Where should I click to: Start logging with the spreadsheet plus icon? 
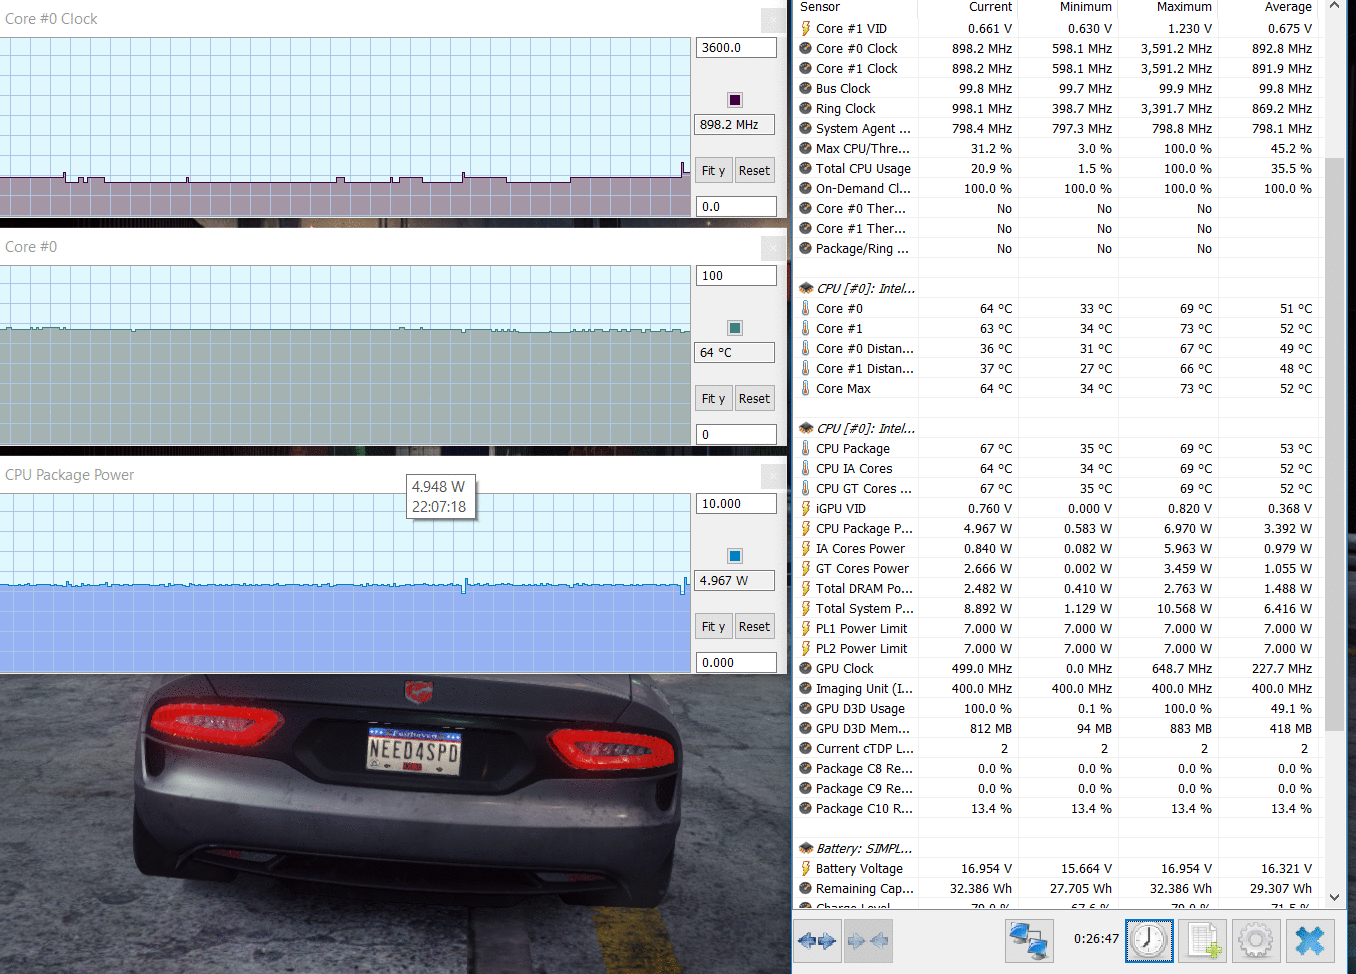(1204, 941)
